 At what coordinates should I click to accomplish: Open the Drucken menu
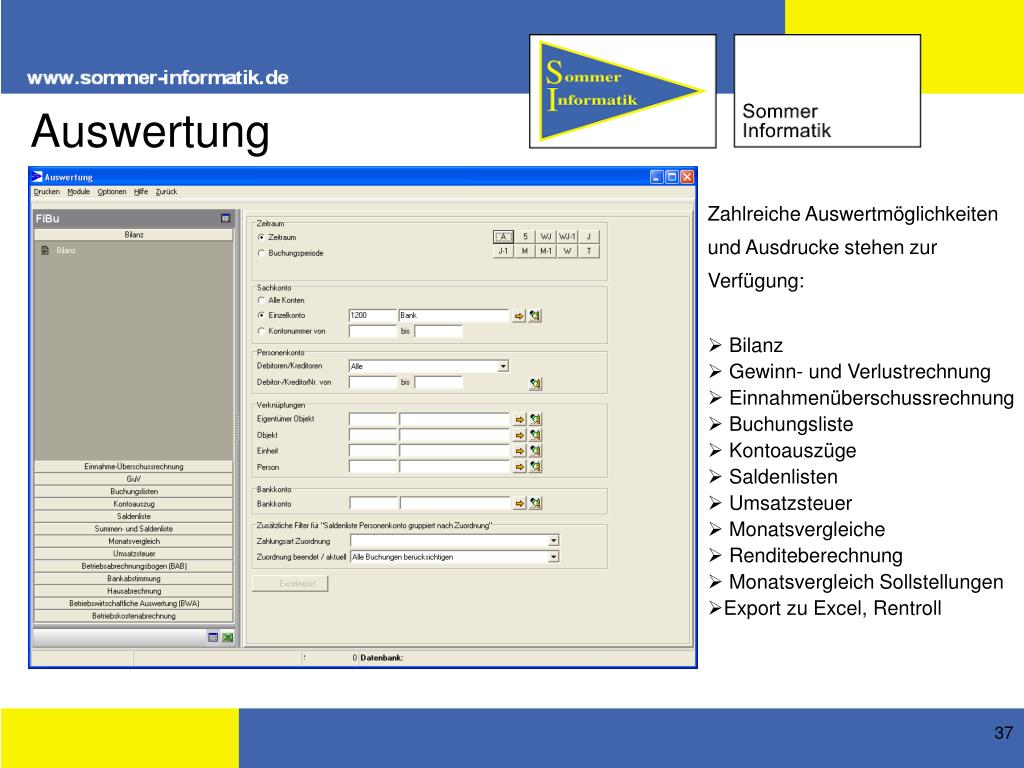click(x=46, y=192)
